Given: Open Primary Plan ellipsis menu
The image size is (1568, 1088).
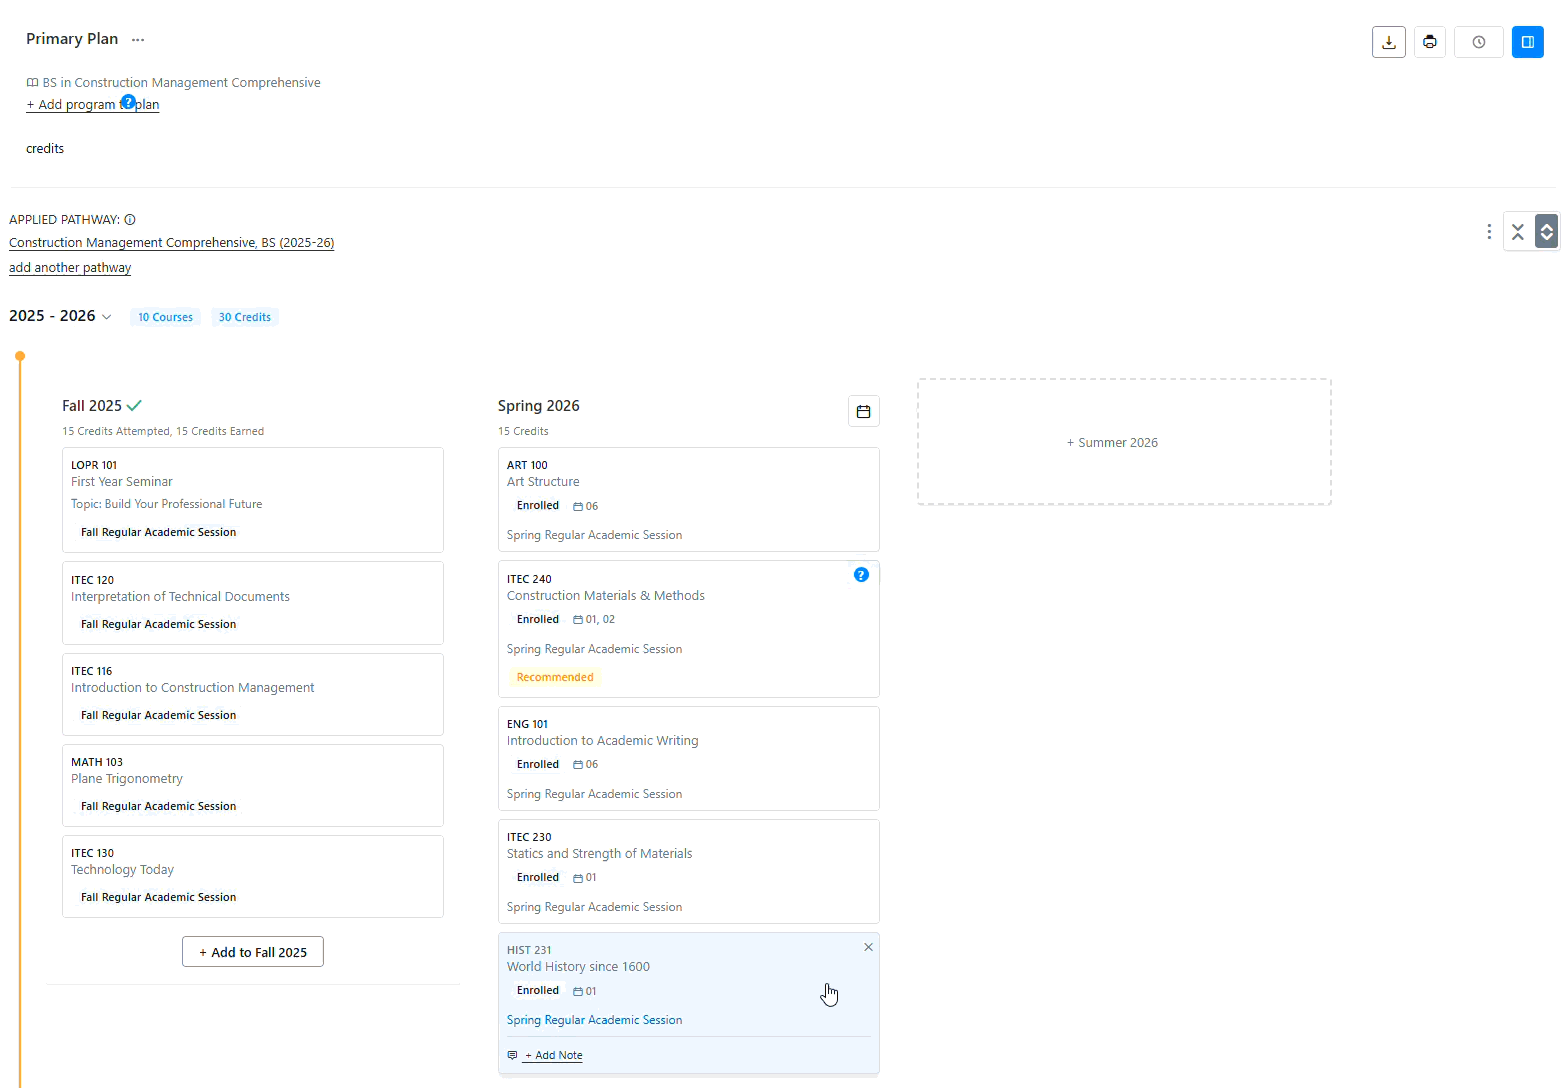Looking at the screenshot, I should point(138,40).
